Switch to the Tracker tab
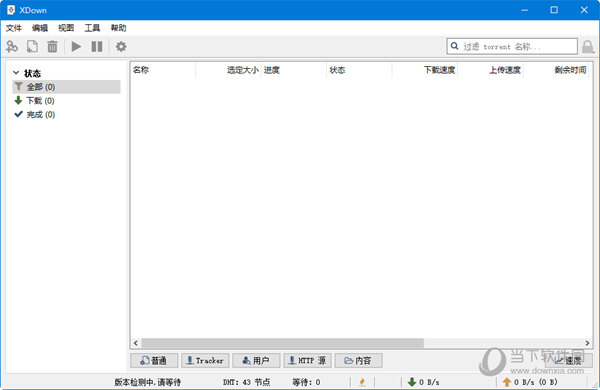Screen dimensions: 600x390 (205, 361)
